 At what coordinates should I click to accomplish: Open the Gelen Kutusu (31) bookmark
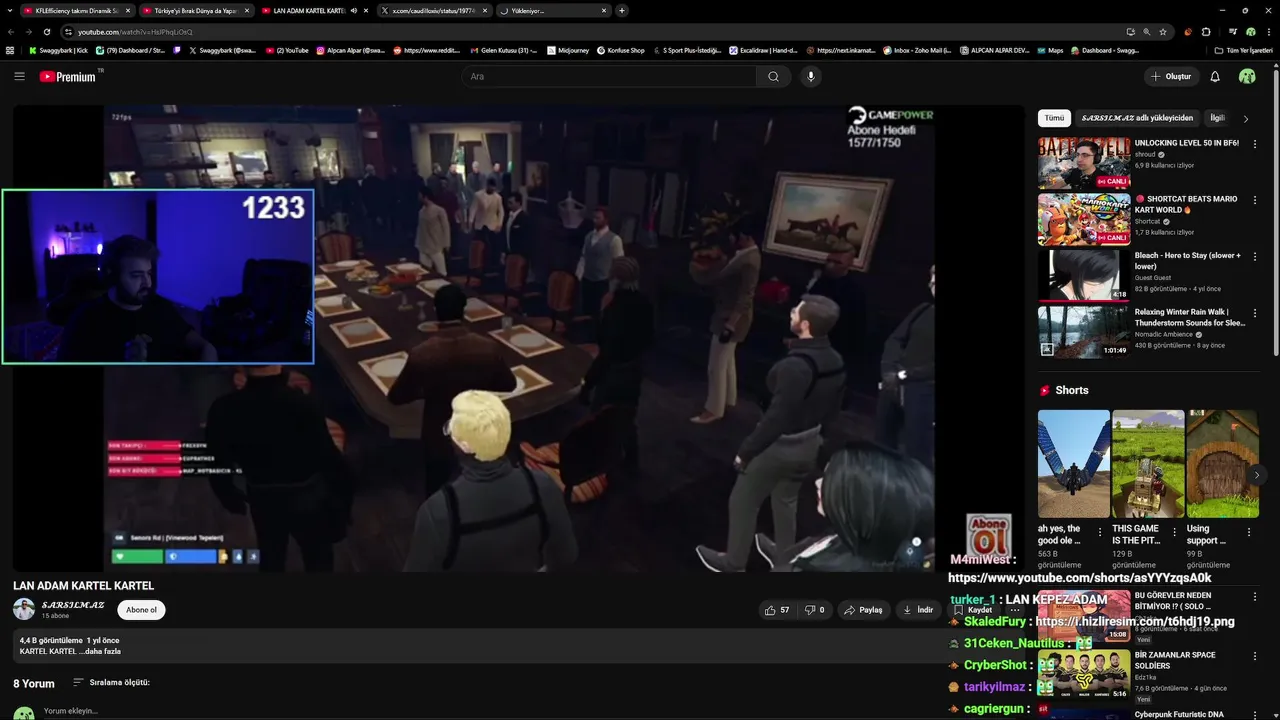[504, 50]
